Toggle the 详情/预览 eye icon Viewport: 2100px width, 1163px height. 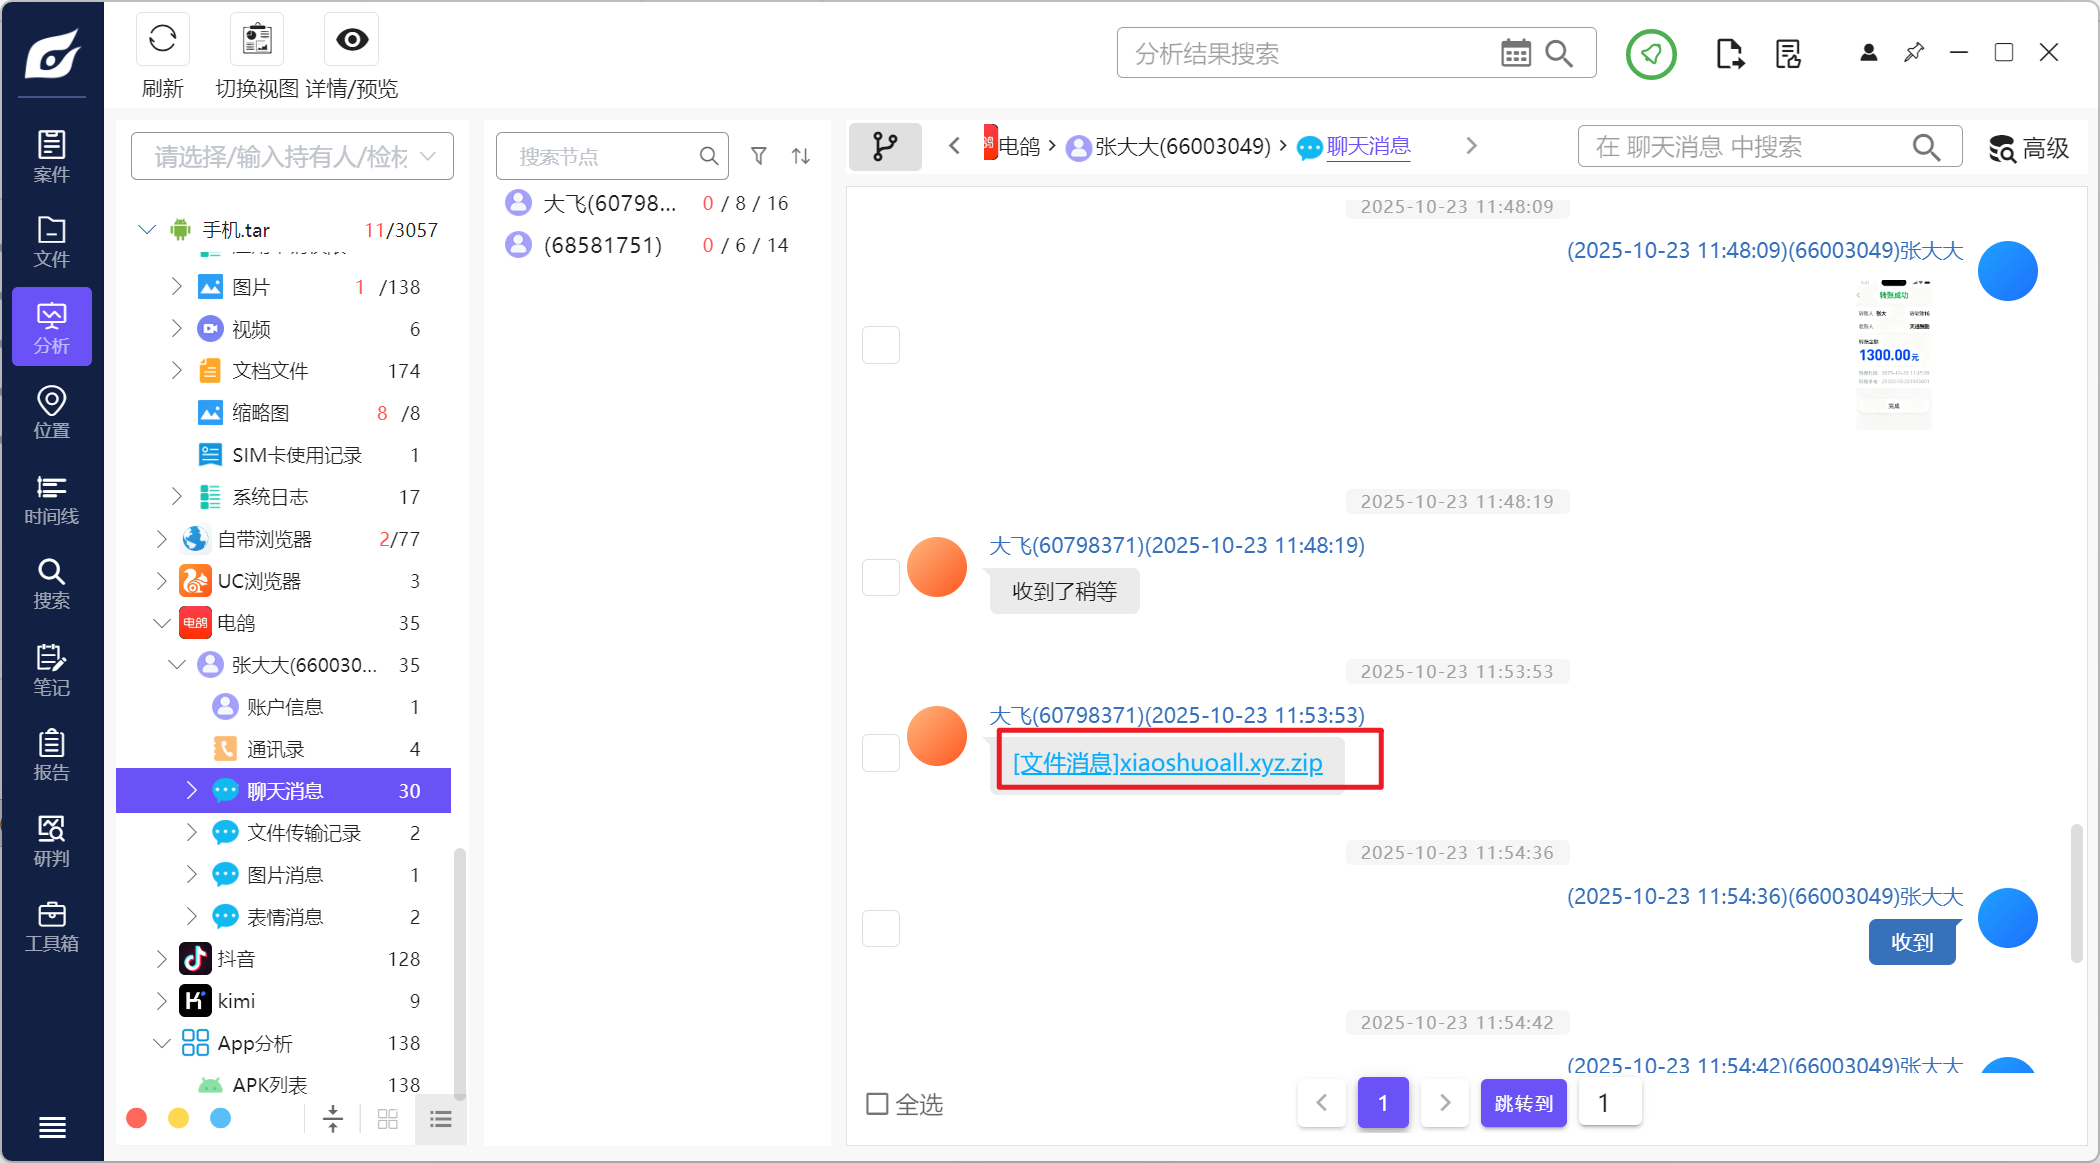point(352,40)
